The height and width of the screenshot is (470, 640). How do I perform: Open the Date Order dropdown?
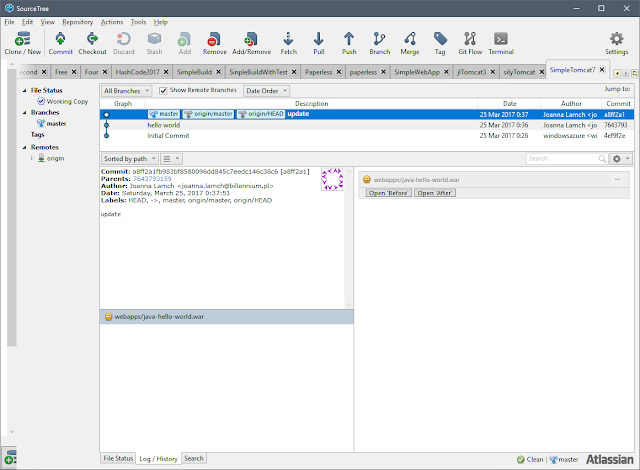click(x=266, y=91)
